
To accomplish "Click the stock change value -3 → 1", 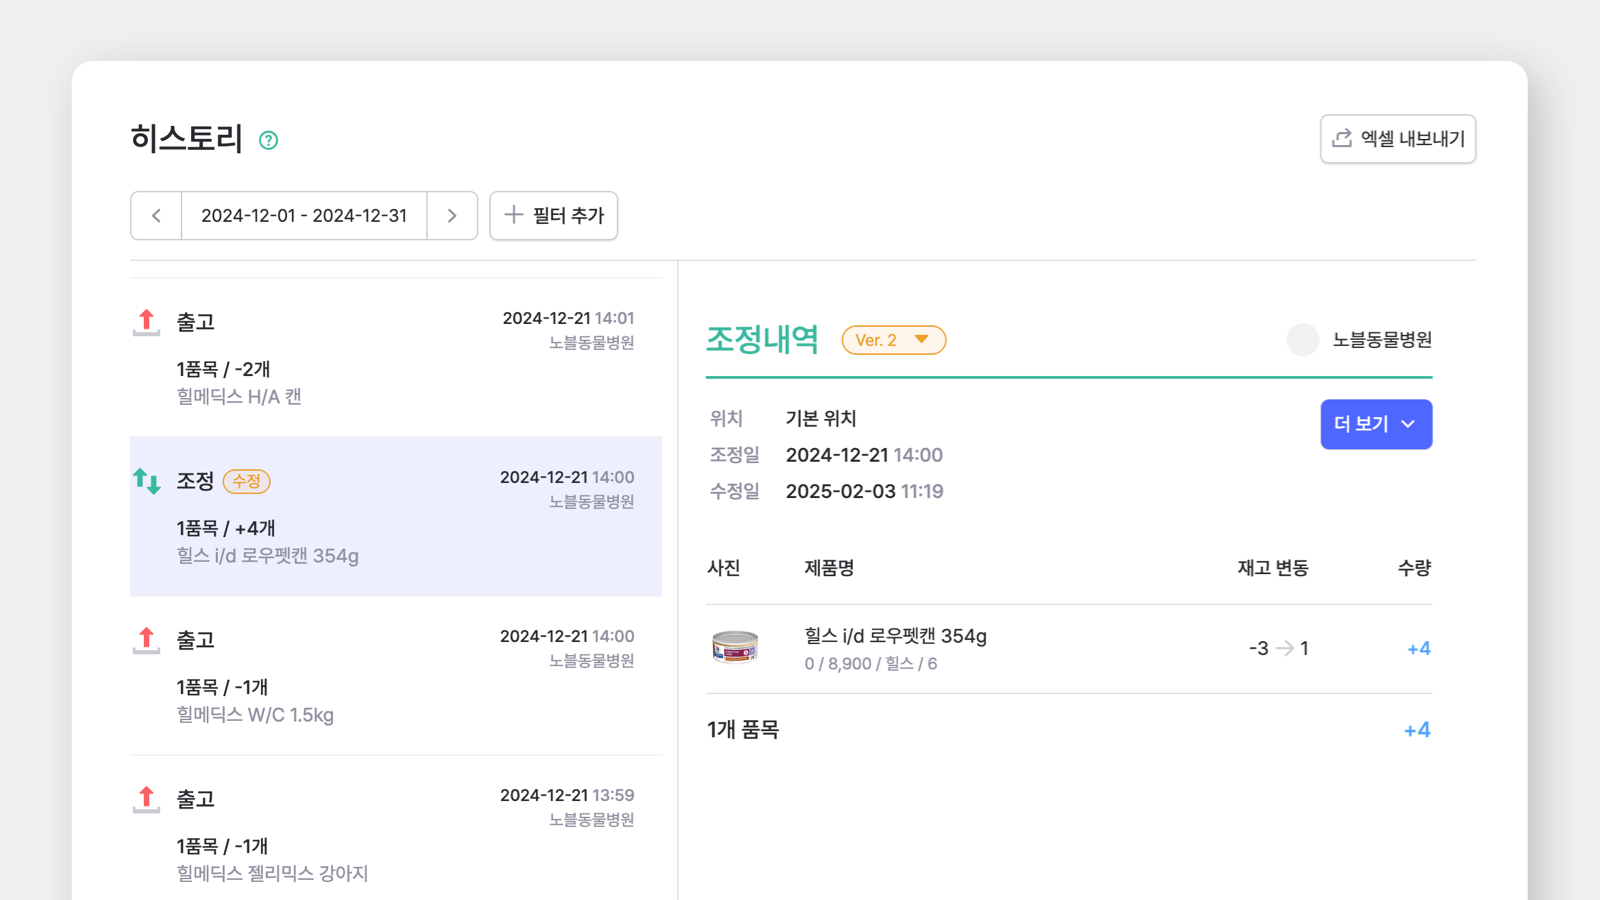I will point(1279,648).
